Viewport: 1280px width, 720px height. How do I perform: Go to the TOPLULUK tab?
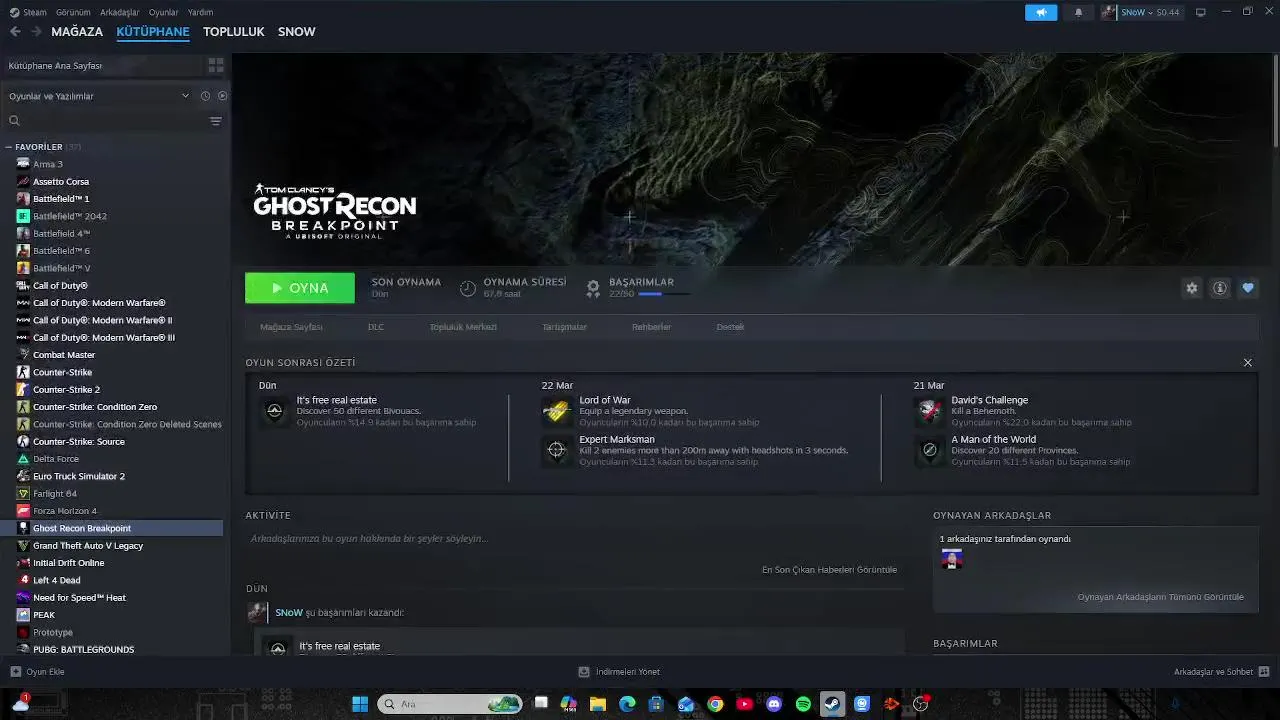(233, 31)
